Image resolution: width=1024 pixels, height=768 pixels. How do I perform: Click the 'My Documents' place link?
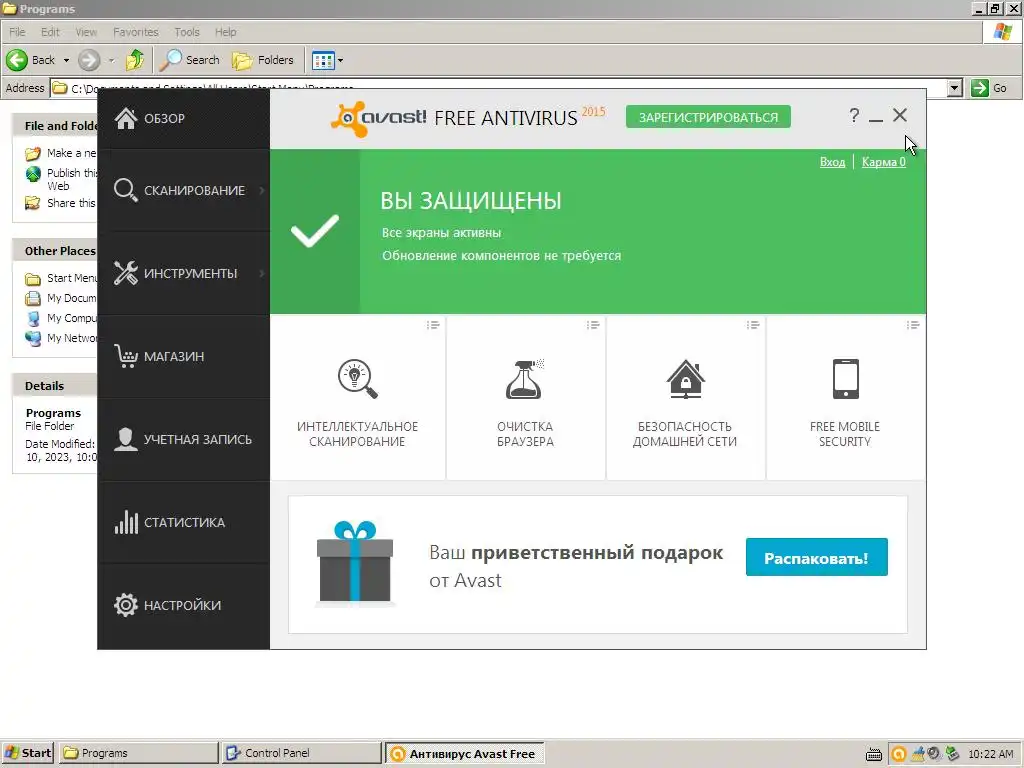pyautogui.click(x=61, y=298)
